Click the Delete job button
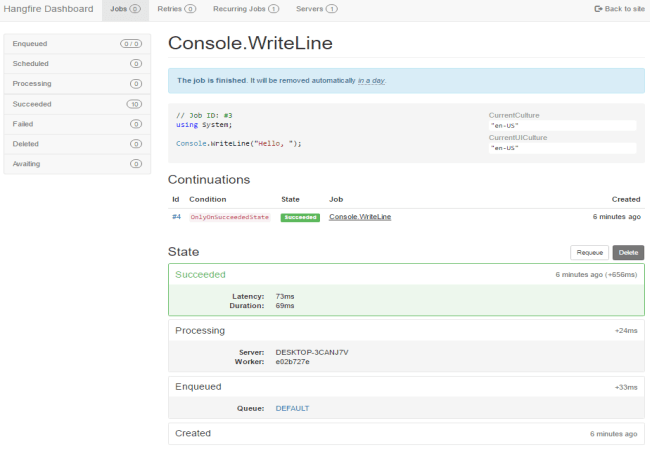Image resolution: width=650 pixels, height=450 pixels. 628,253
